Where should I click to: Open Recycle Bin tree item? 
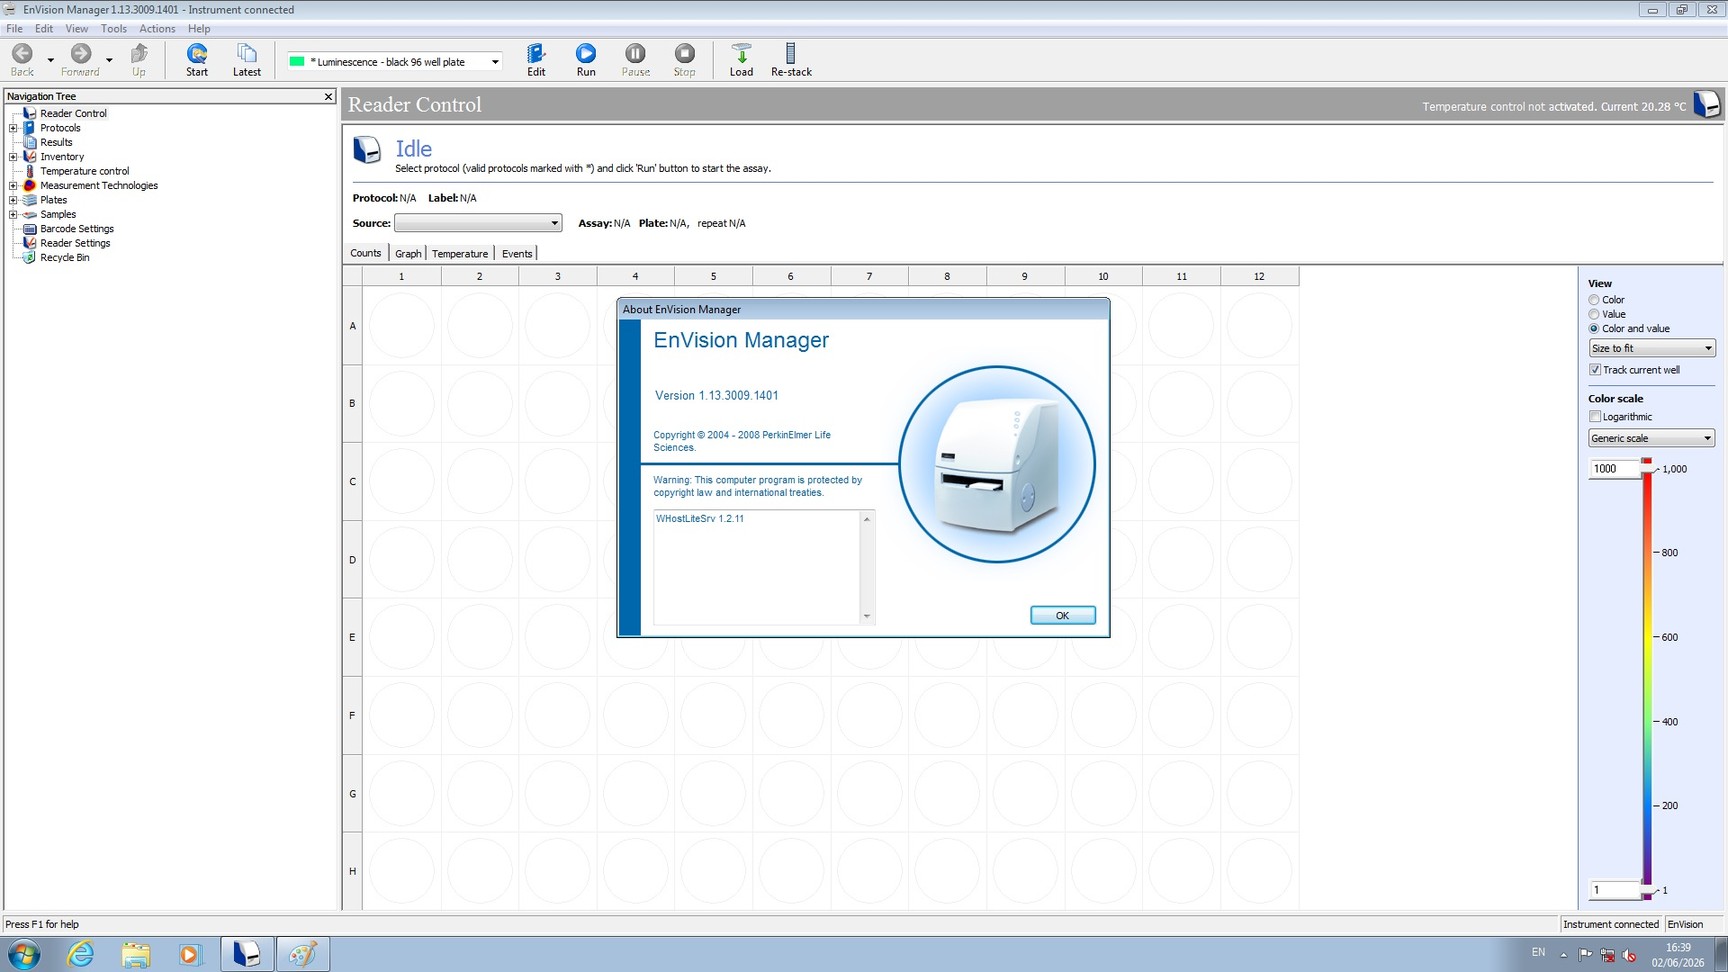64,257
